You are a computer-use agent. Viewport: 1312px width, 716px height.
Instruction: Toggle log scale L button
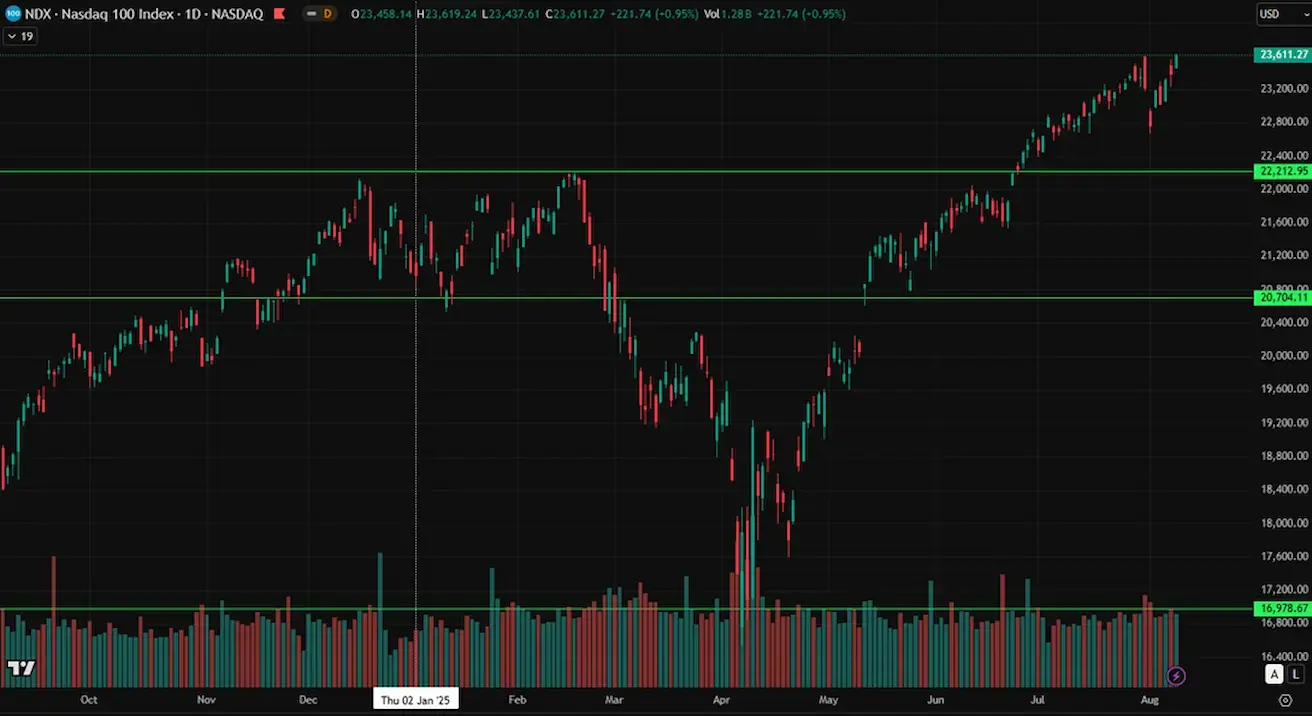point(1296,675)
